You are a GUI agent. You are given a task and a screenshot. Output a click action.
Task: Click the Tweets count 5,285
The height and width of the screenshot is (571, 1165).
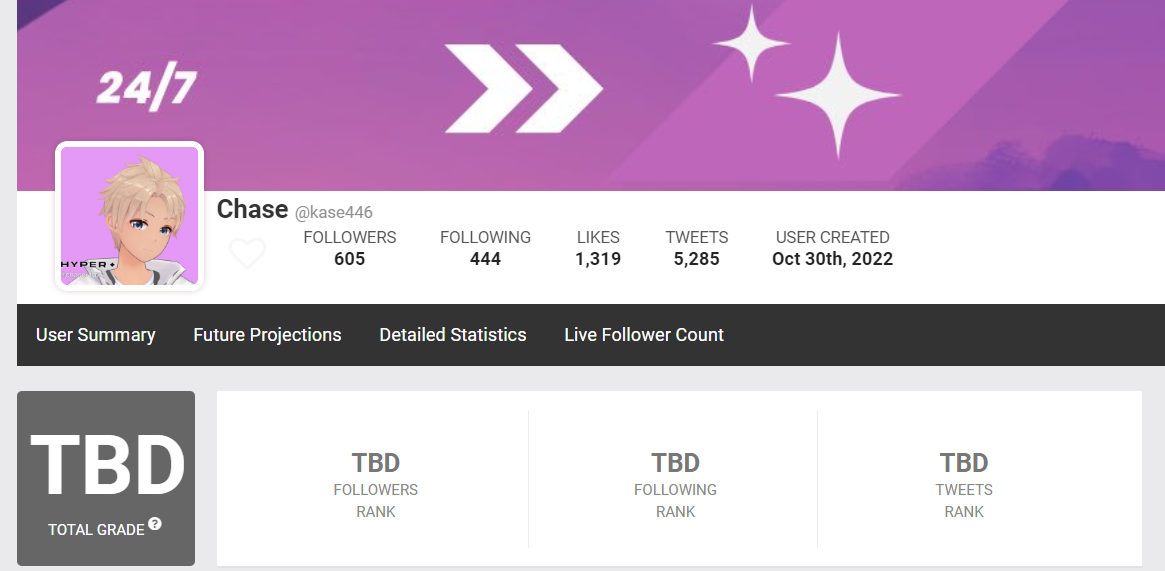click(x=697, y=259)
